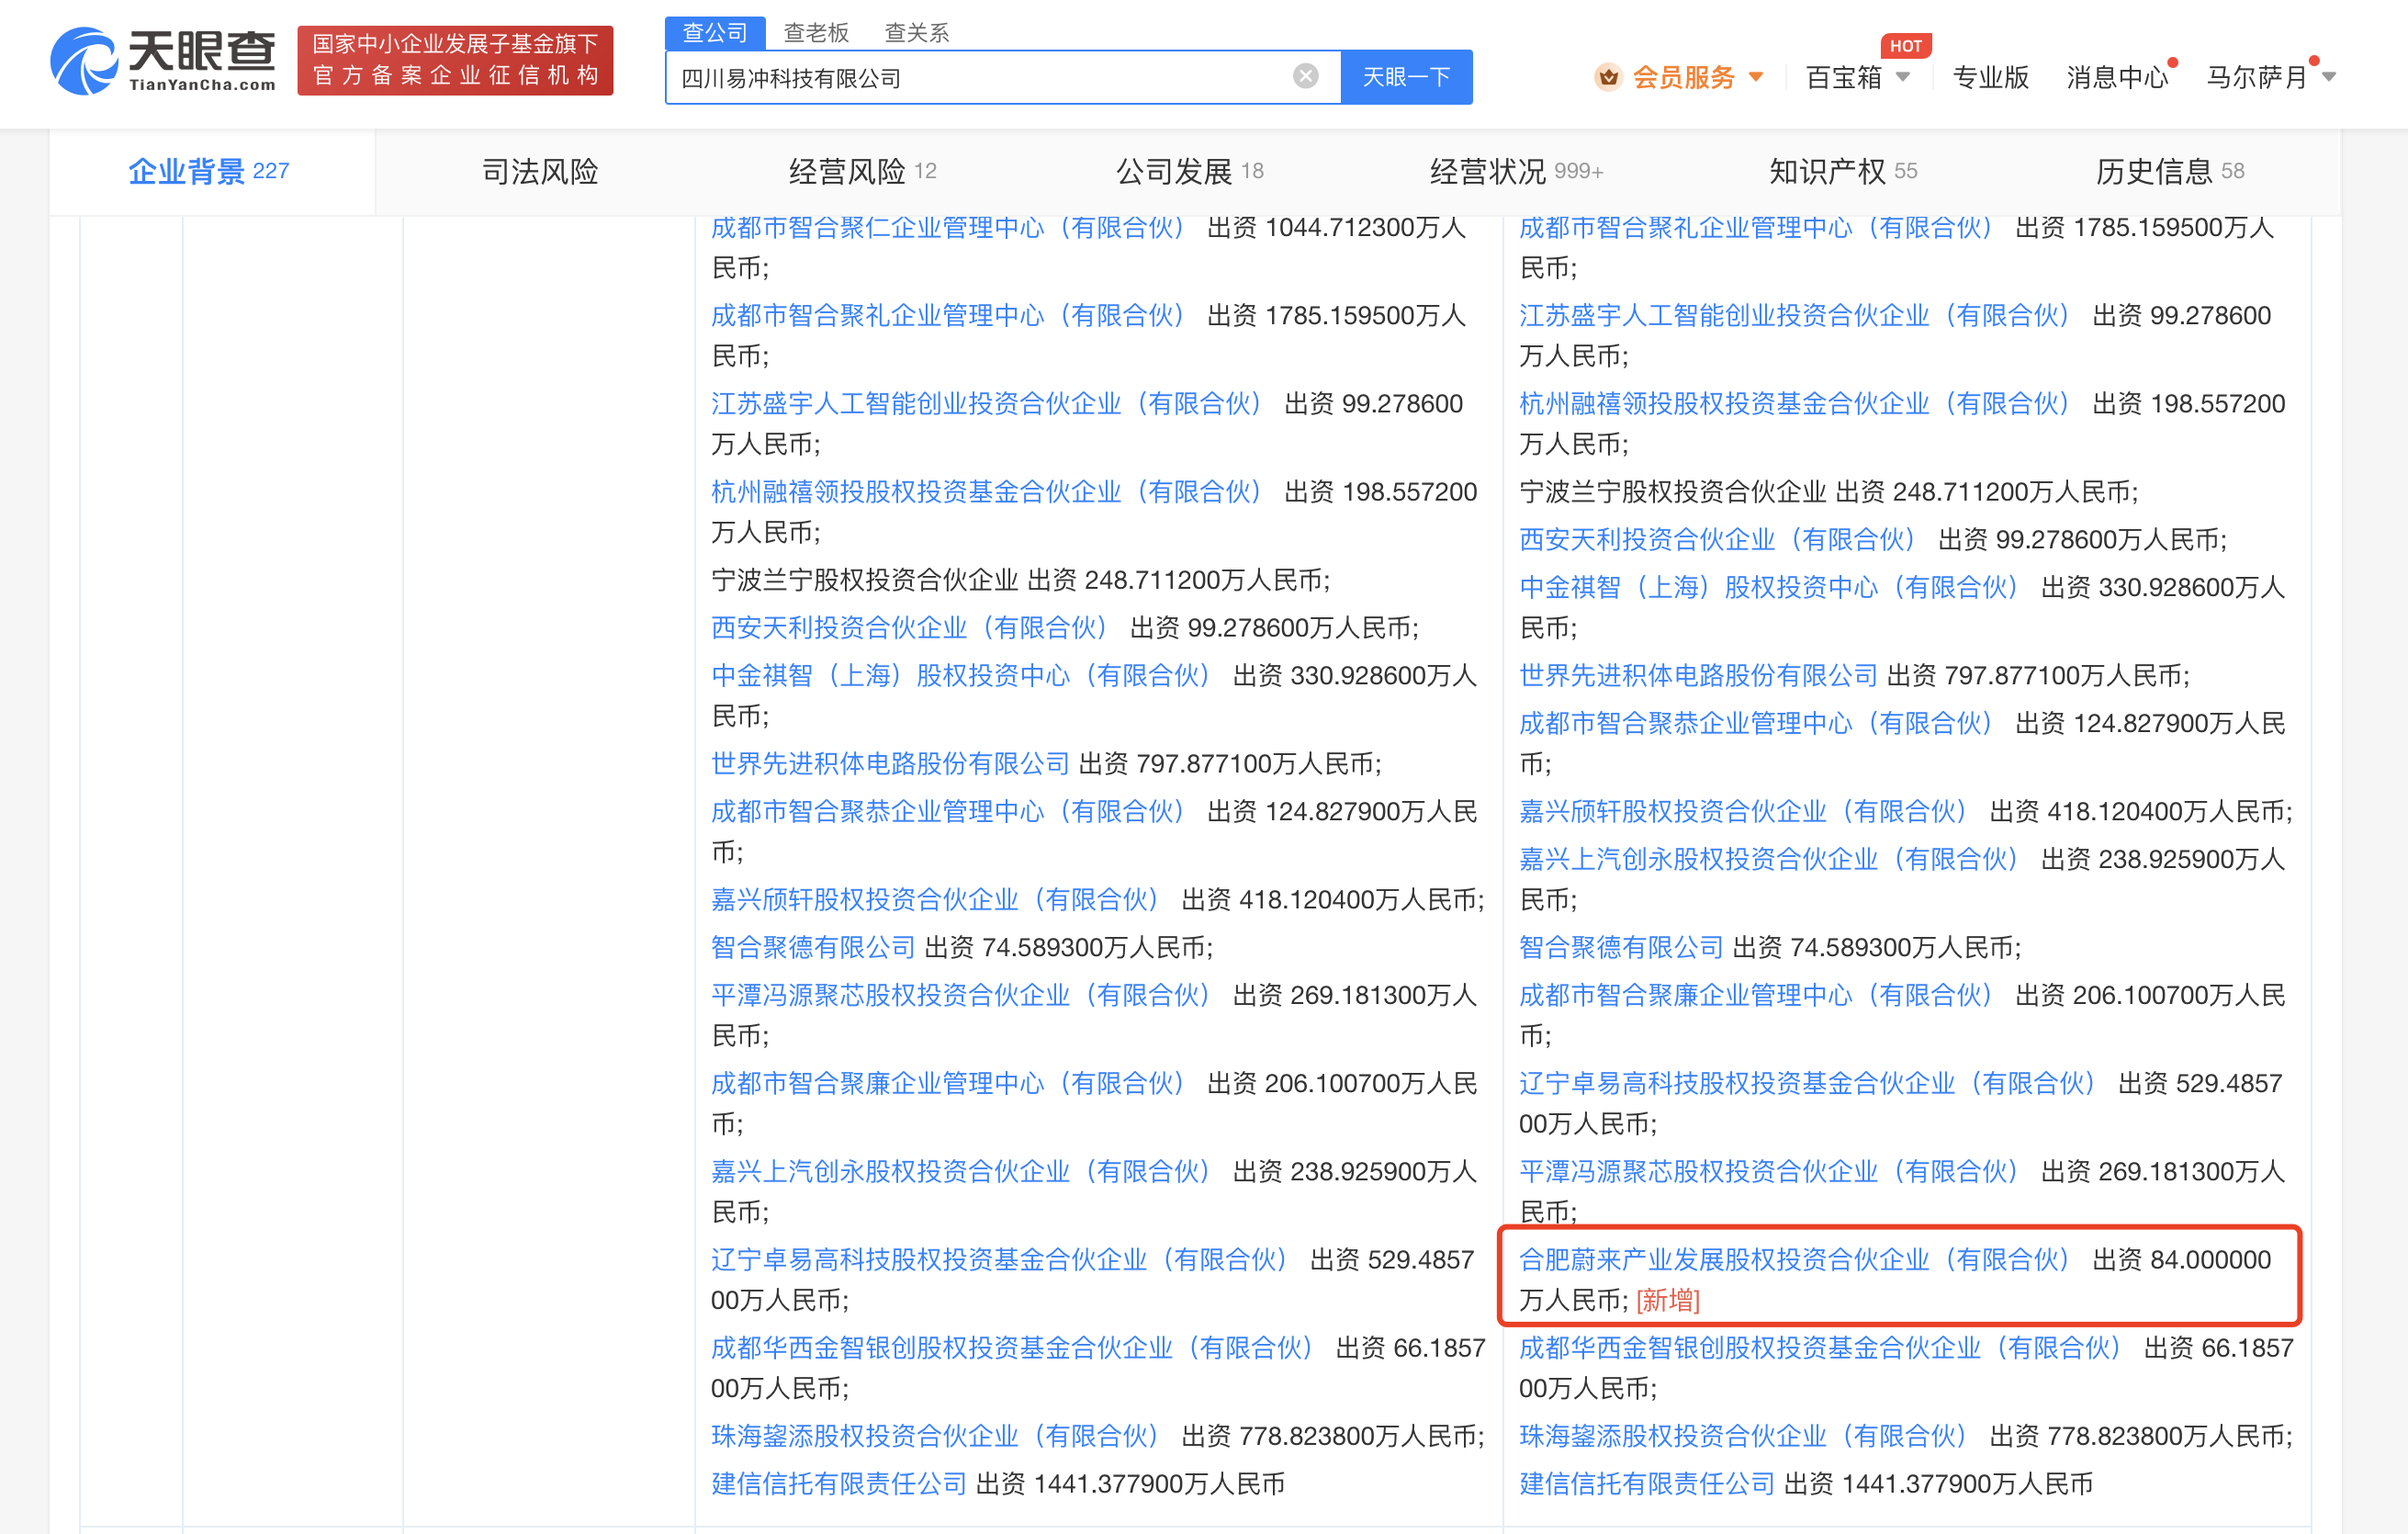Open 成都市智合聚廉企业管理中心 link in right column
2408x1534 pixels.
1755,996
